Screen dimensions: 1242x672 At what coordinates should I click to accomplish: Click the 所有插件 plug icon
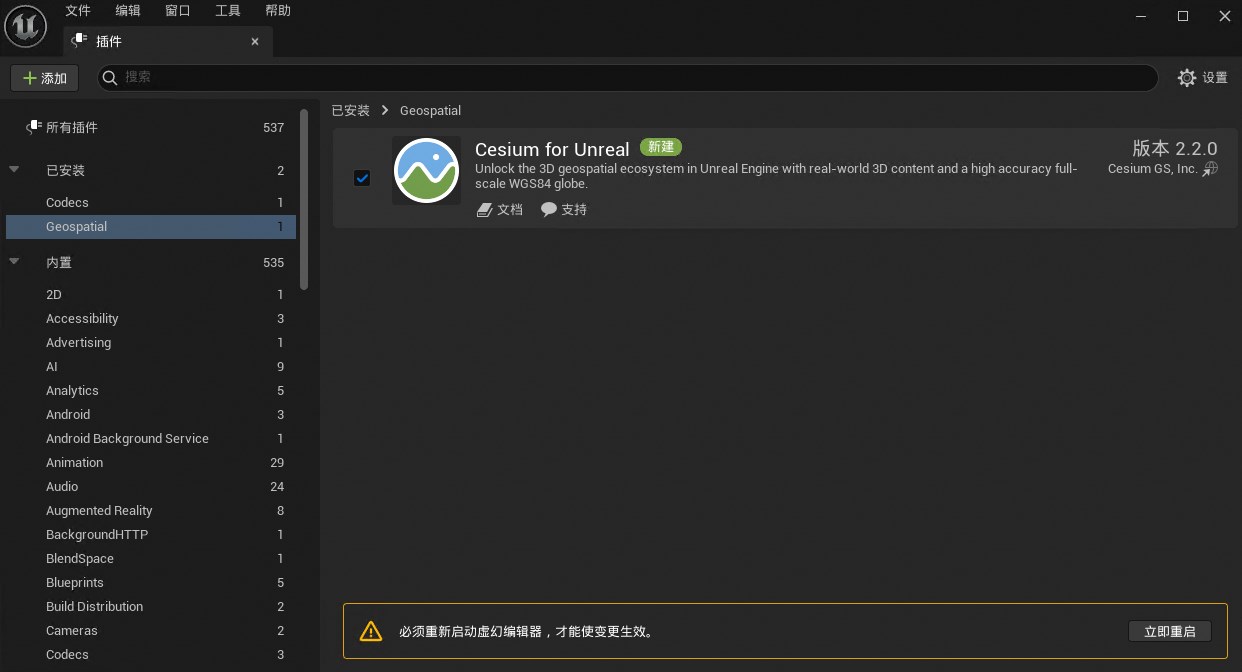pos(33,127)
